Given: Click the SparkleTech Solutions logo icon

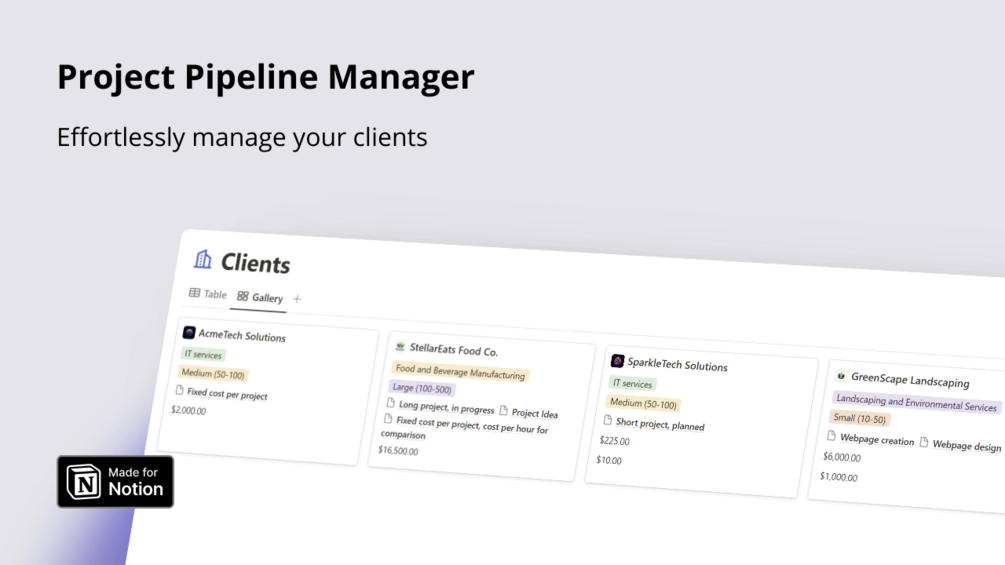Looking at the screenshot, I should [x=617, y=361].
